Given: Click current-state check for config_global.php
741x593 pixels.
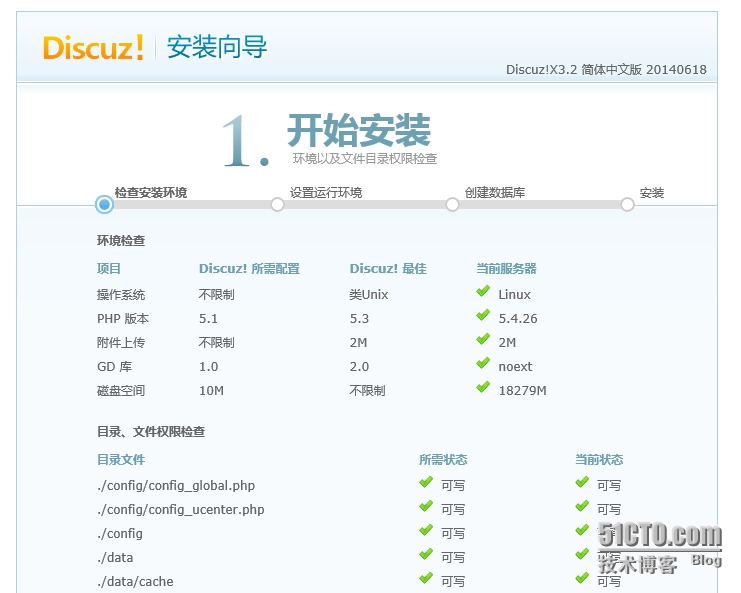Looking at the screenshot, I should coord(582,482).
